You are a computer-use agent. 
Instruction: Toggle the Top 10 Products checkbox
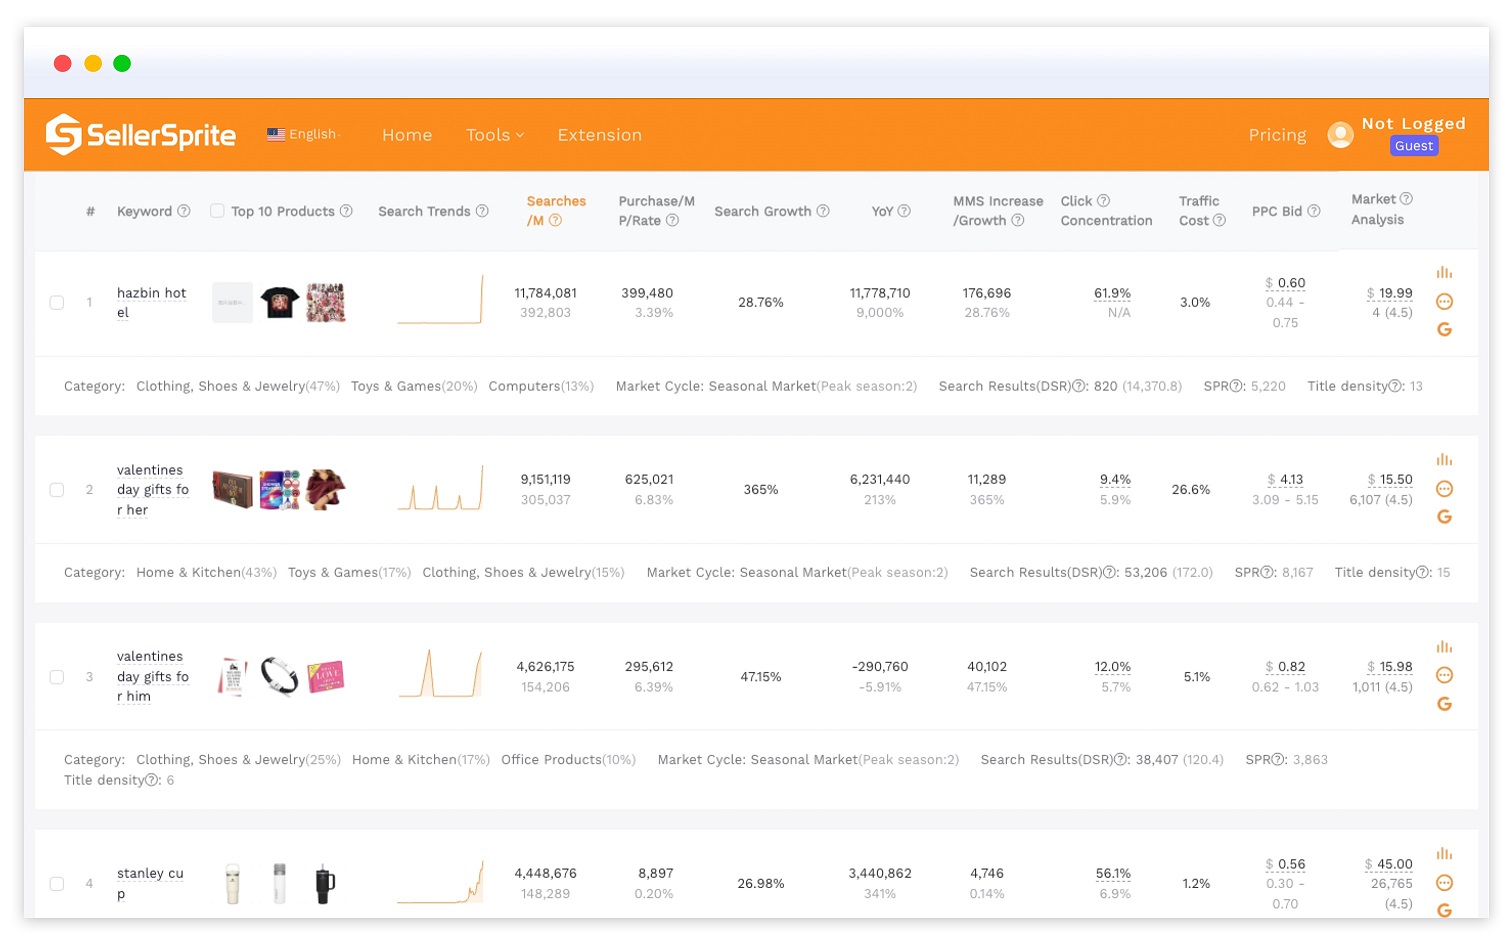pos(217,211)
